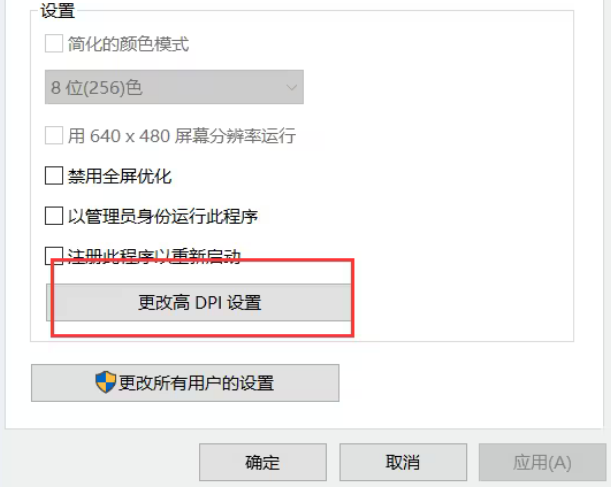Check the 简化的颜色模式 checkbox
The height and width of the screenshot is (487, 611).
[54, 43]
